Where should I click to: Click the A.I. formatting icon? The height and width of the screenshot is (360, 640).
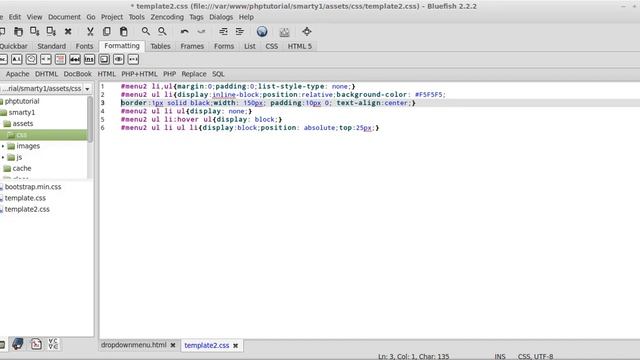pyautogui.click(x=16, y=60)
